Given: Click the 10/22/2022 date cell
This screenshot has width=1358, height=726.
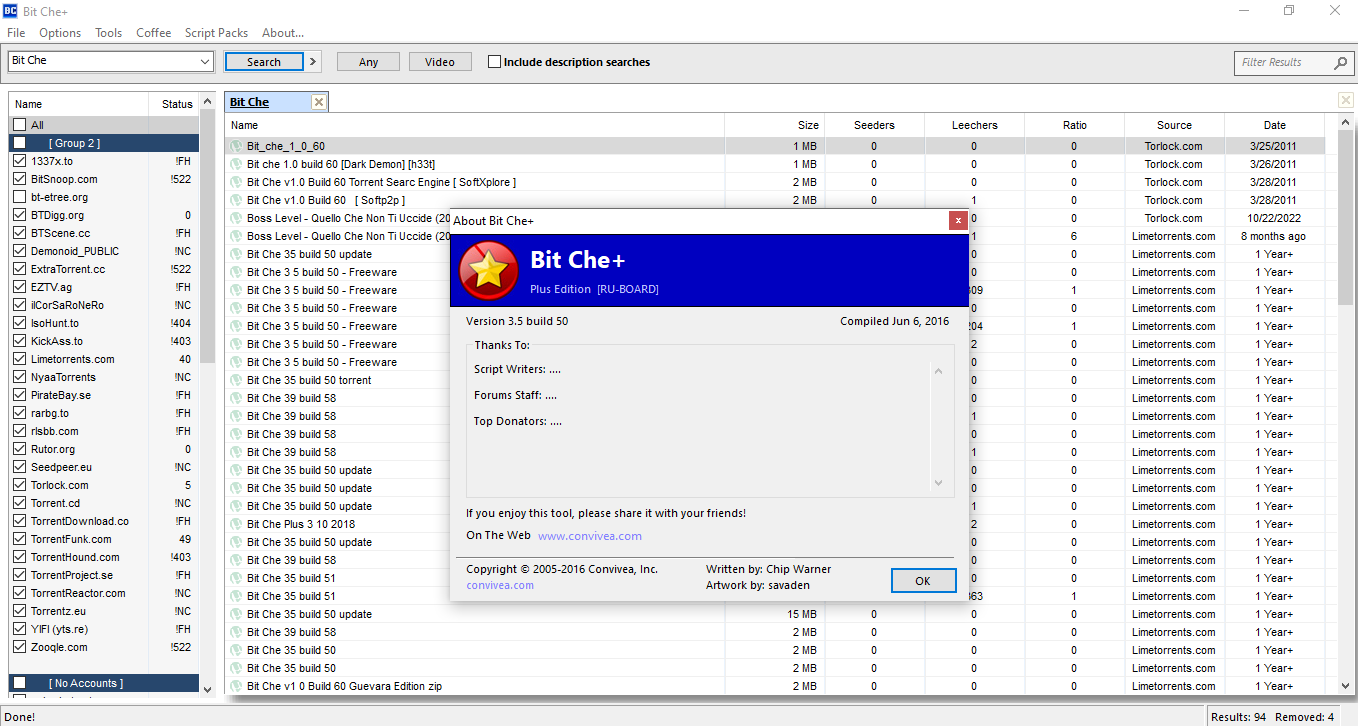Looking at the screenshot, I should tap(1274, 218).
